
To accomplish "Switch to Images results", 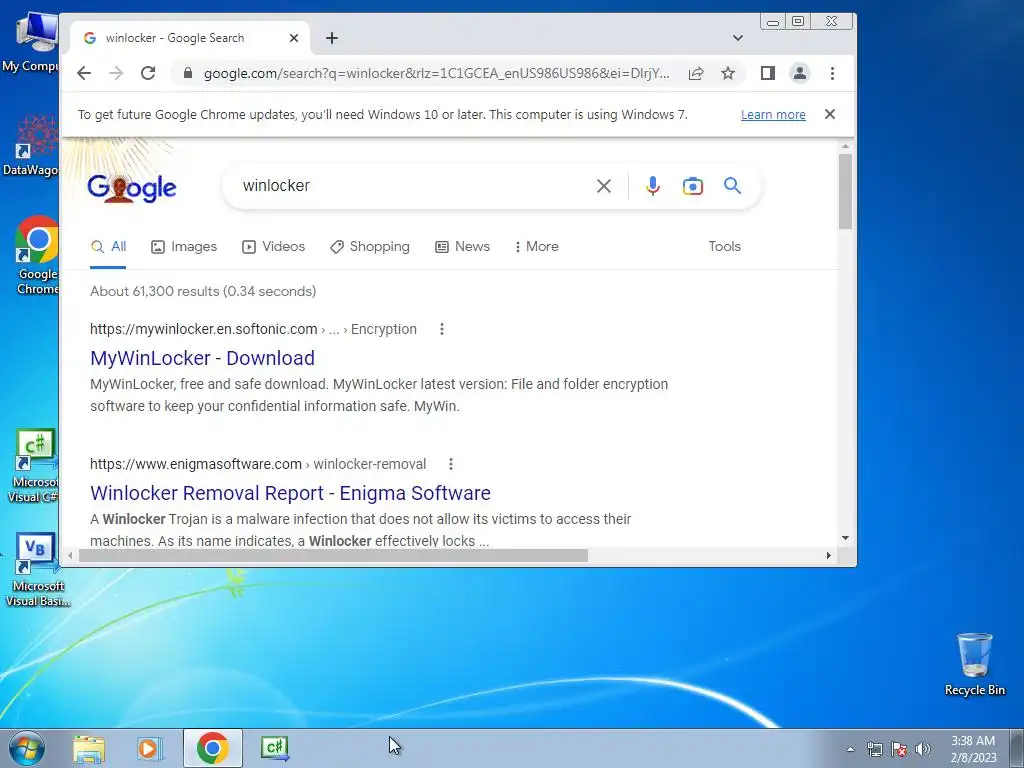I will (x=184, y=247).
